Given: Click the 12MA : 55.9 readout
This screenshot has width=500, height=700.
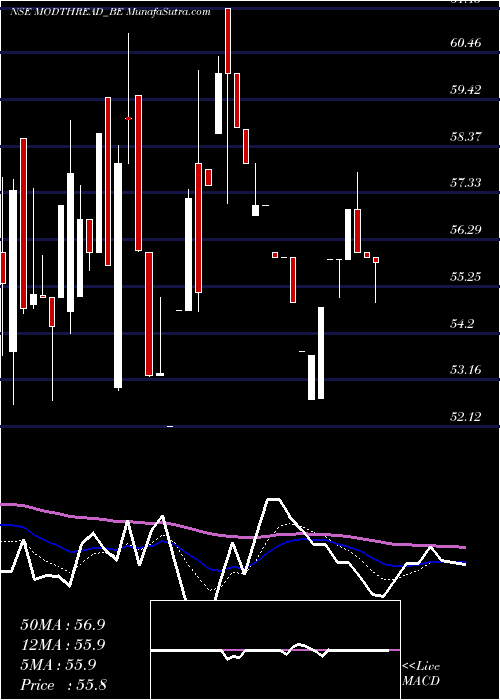Looking at the screenshot, I should (x=62, y=645).
